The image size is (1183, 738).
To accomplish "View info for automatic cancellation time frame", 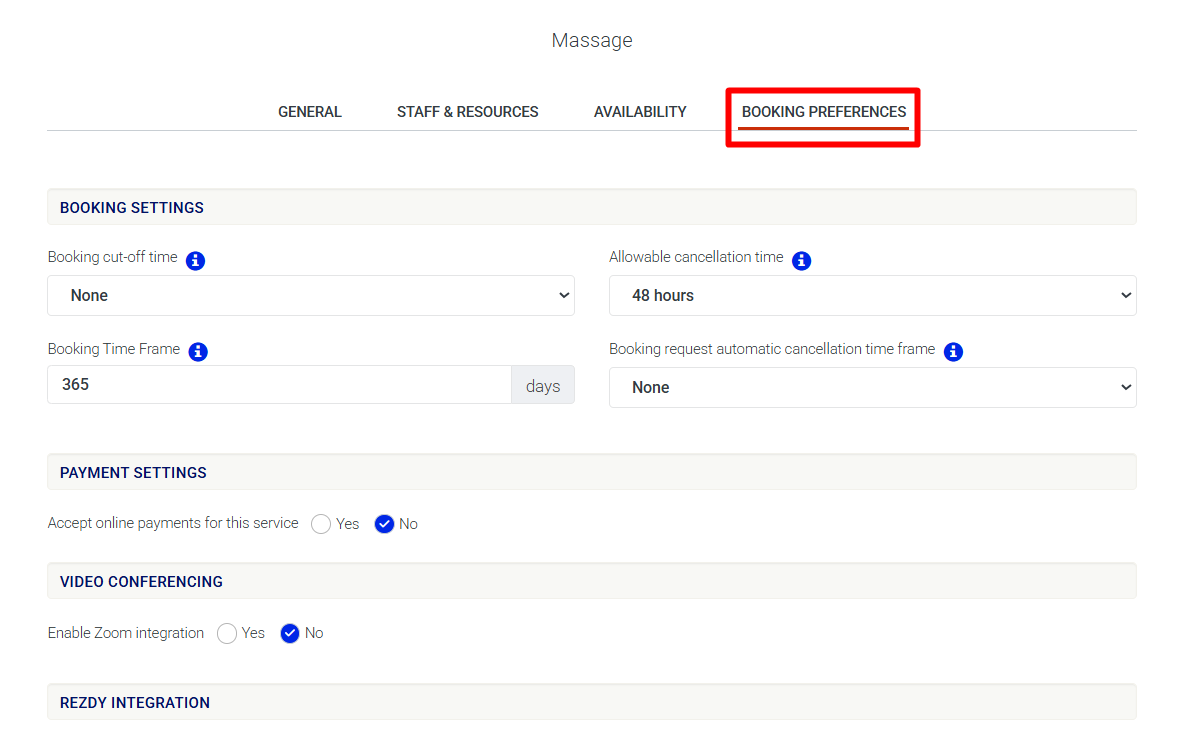I will 953,352.
